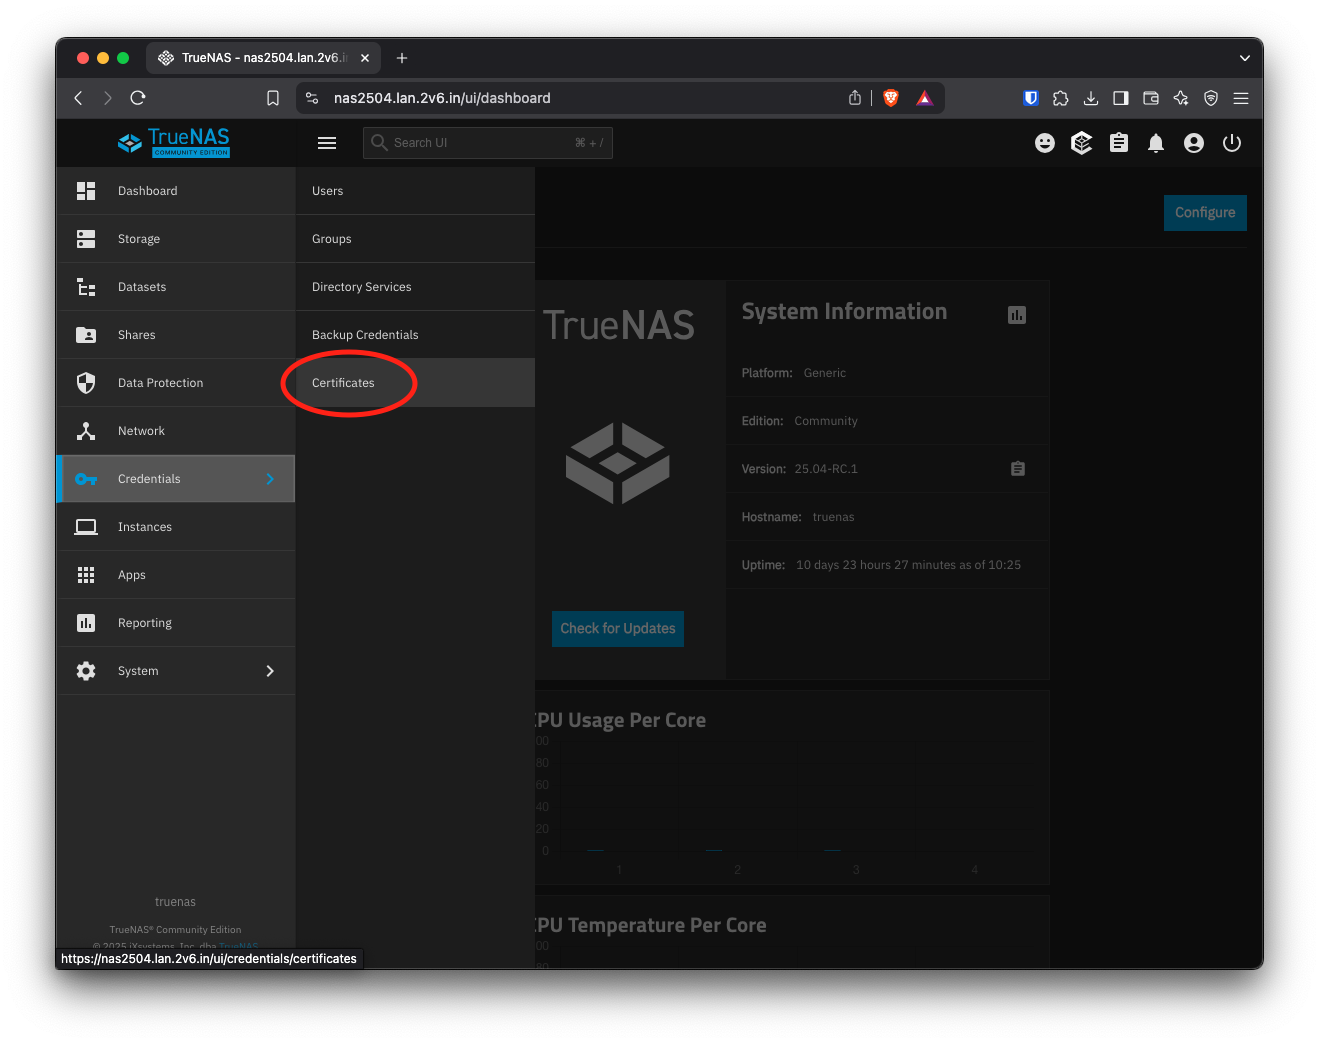Image resolution: width=1319 pixels, height=1043 pixels.
Task: Go to Datasets in the sidebar
Action: pyautogui.click(x=176, y=287)
